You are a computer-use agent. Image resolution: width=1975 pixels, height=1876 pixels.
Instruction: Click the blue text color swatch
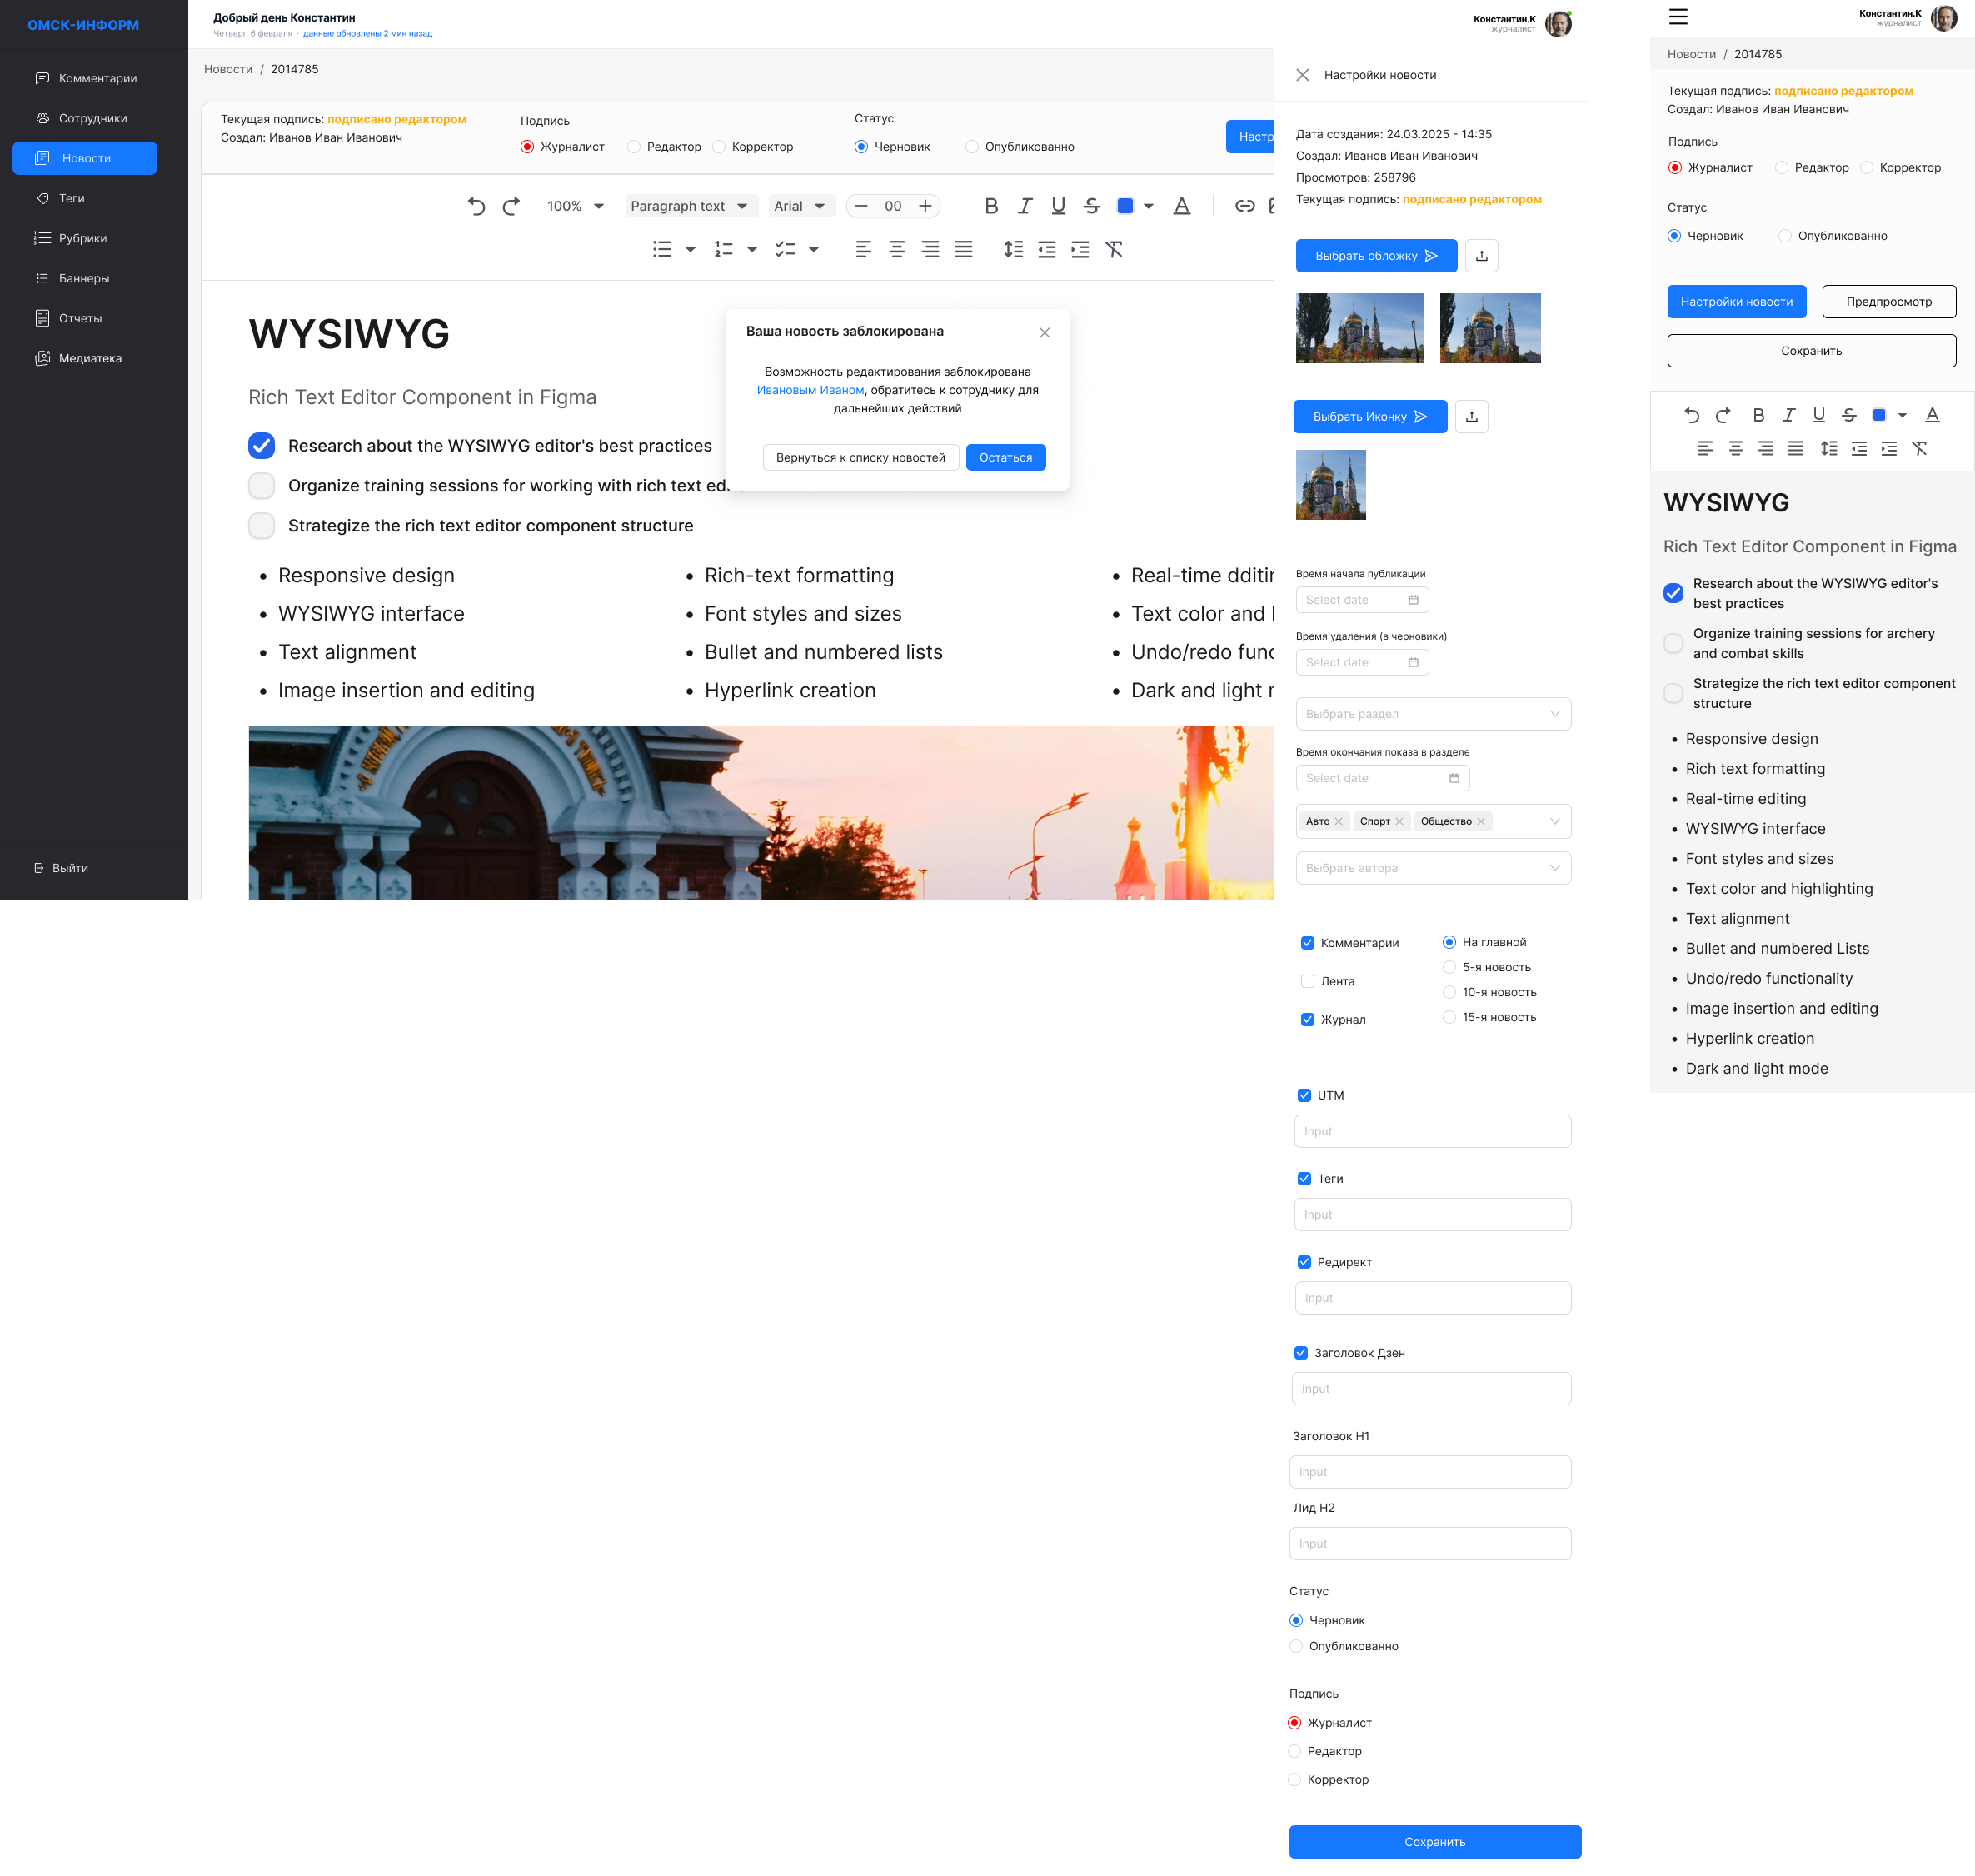1124,206
